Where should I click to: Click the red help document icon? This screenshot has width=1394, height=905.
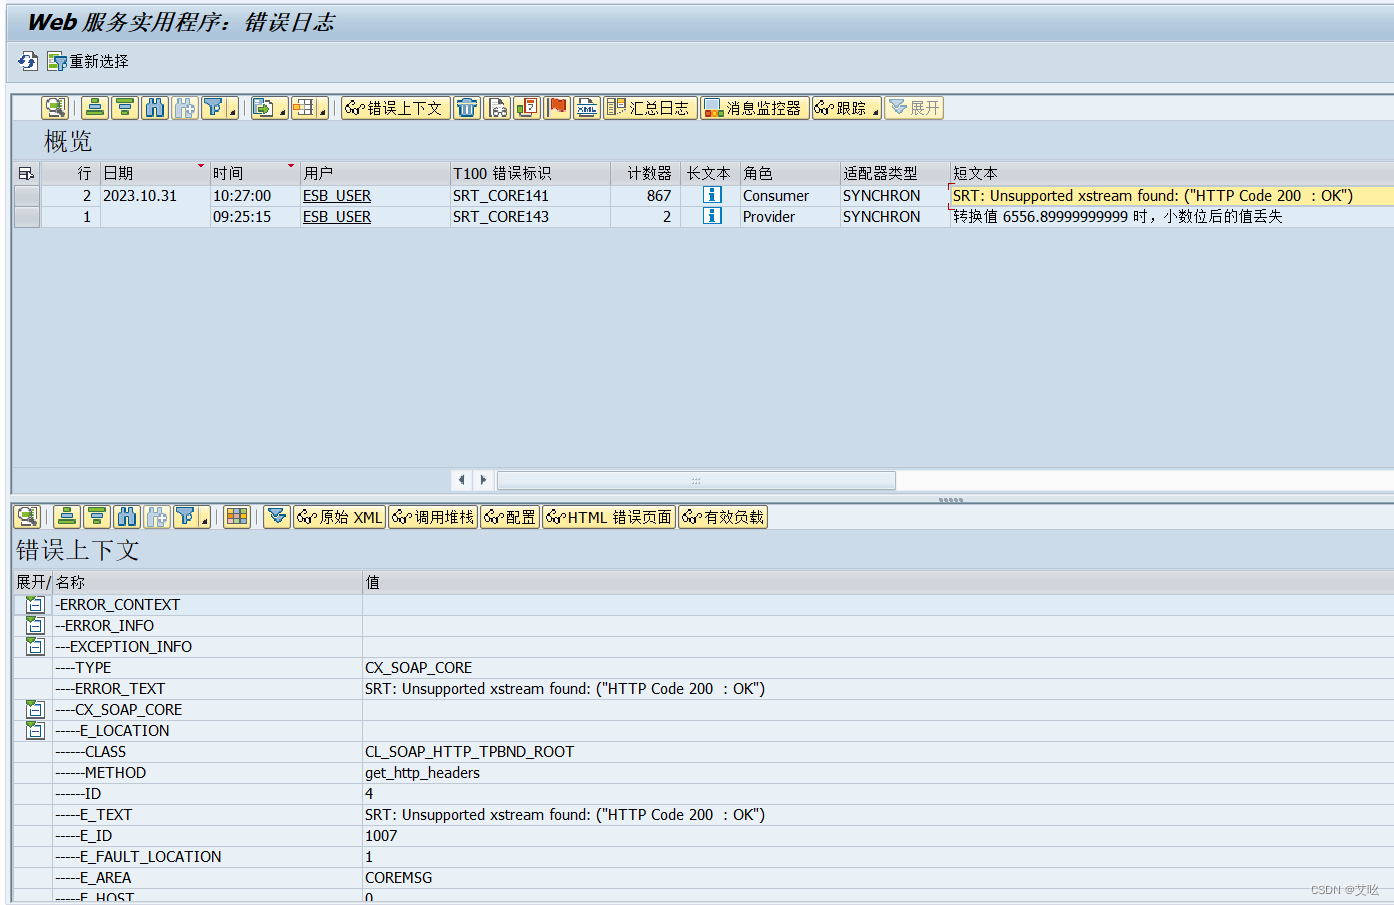[527, 108]
